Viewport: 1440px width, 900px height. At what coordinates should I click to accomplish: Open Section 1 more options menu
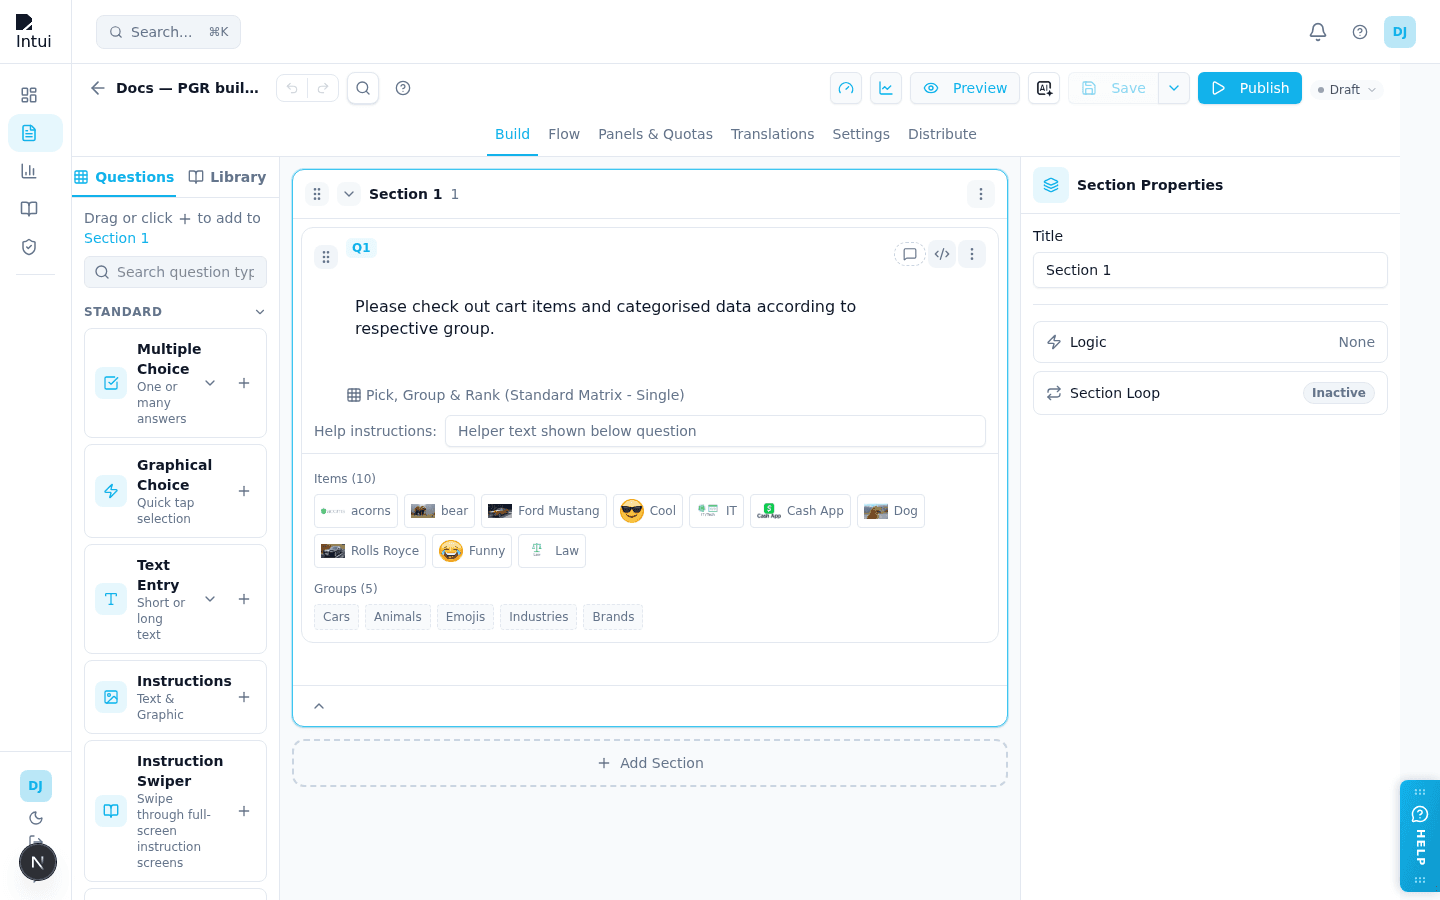[x=981, y=194]
